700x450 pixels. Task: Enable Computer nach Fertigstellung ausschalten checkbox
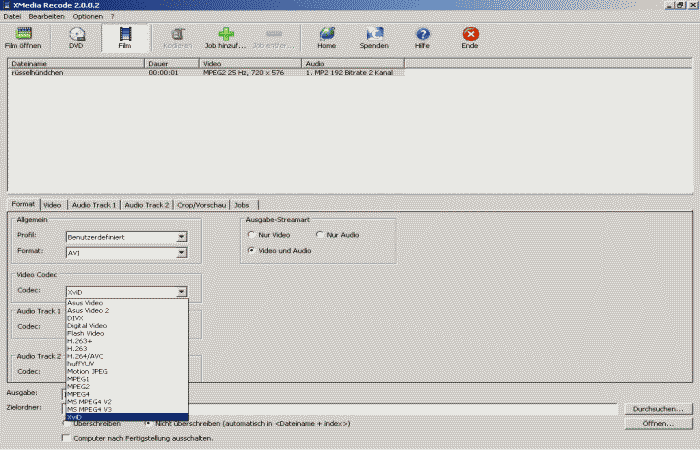coord(67,437)
